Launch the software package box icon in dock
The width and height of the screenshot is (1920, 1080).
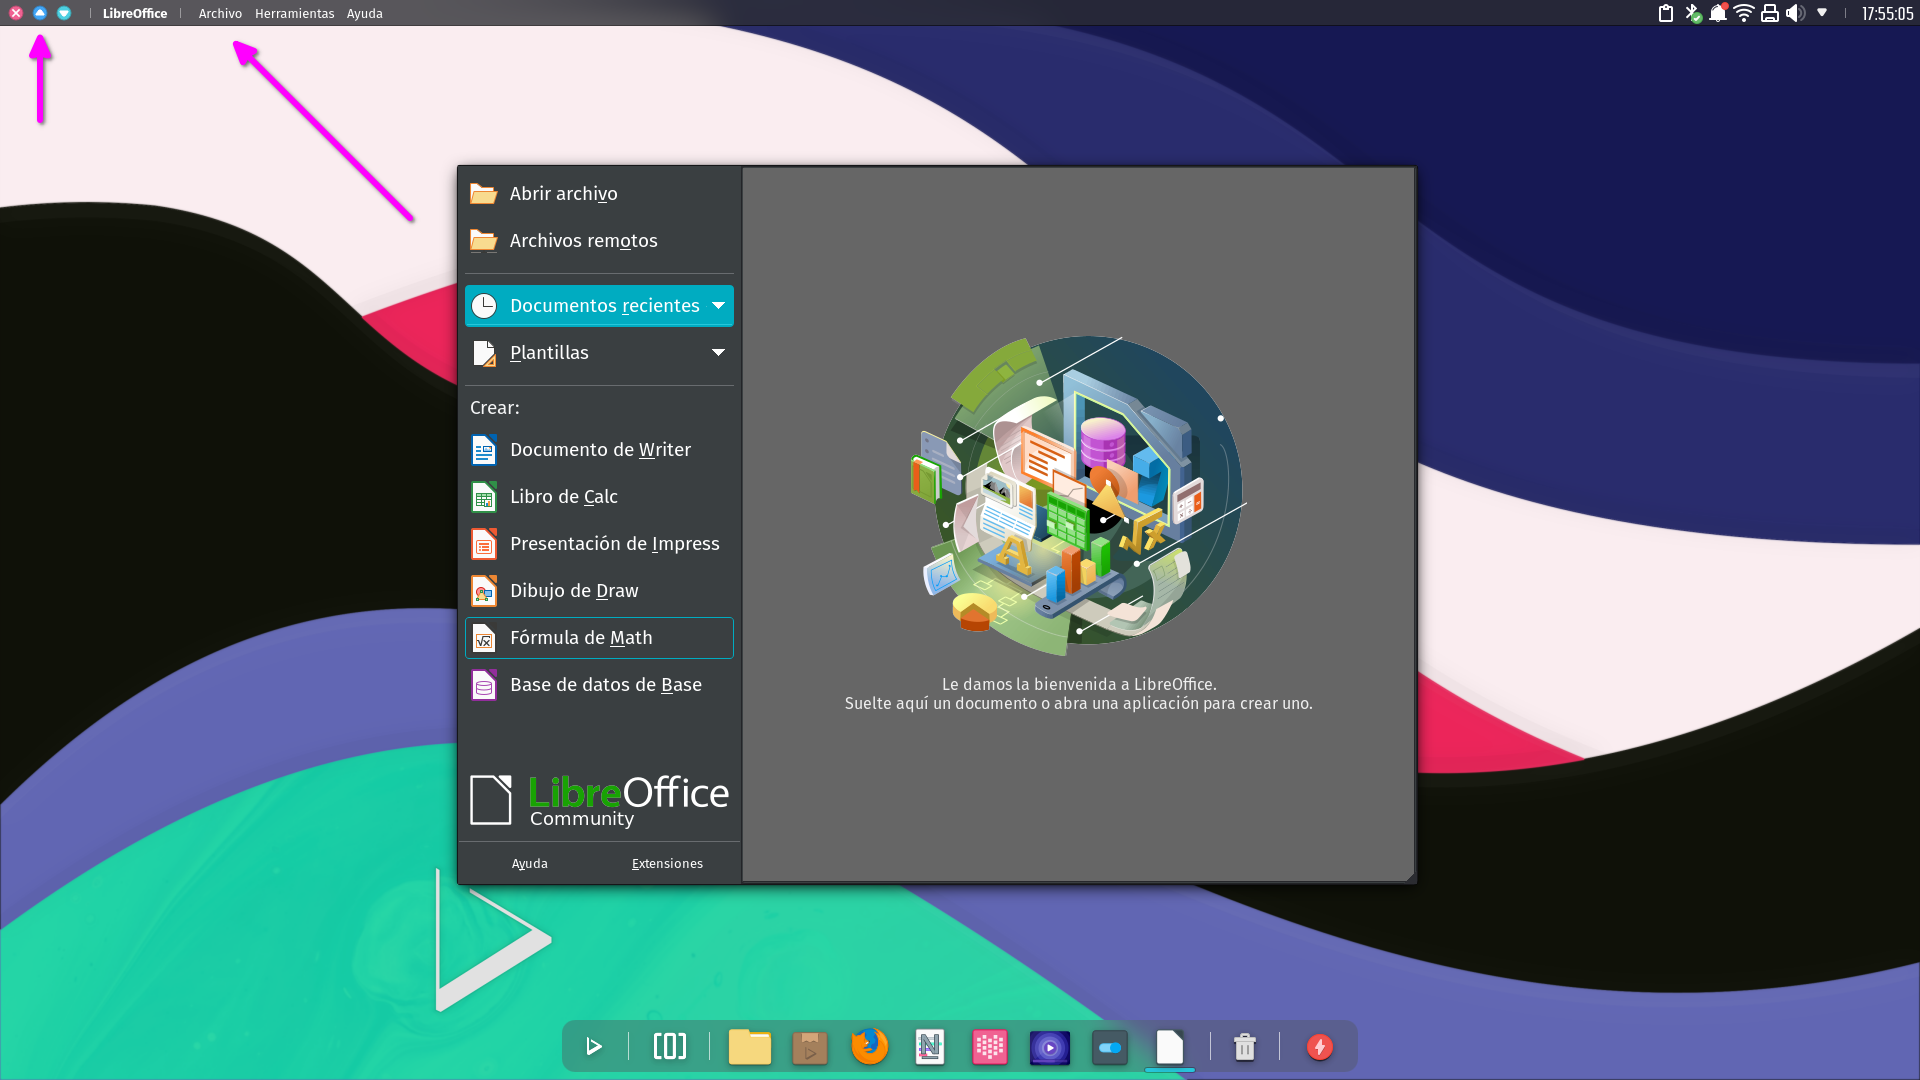coord(810,1047)
